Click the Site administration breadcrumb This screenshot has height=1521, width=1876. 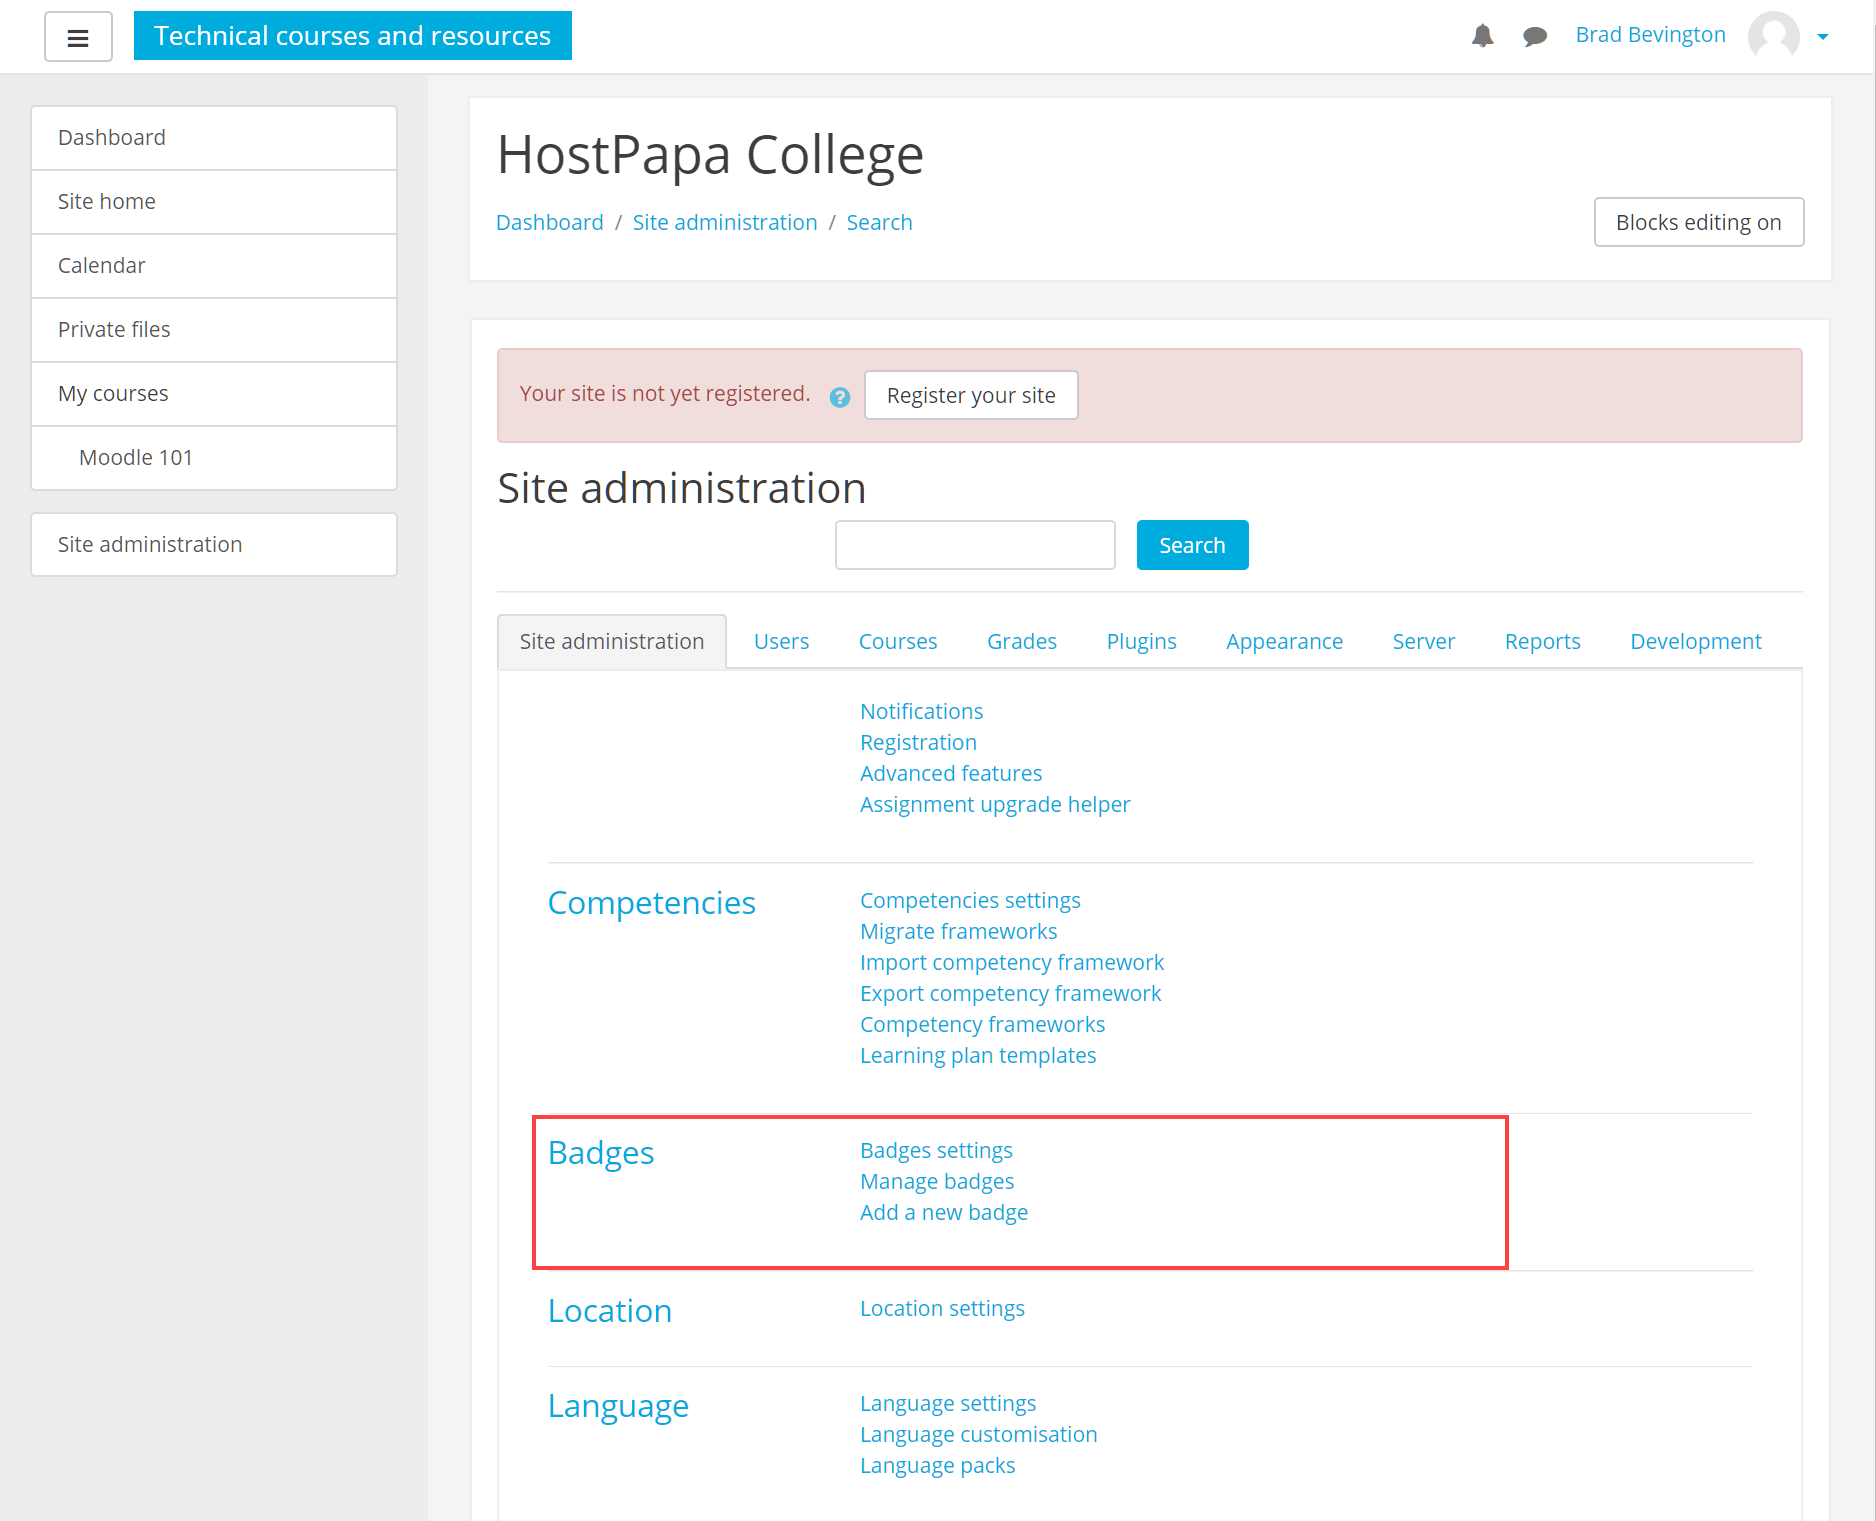tap(724, 222)
